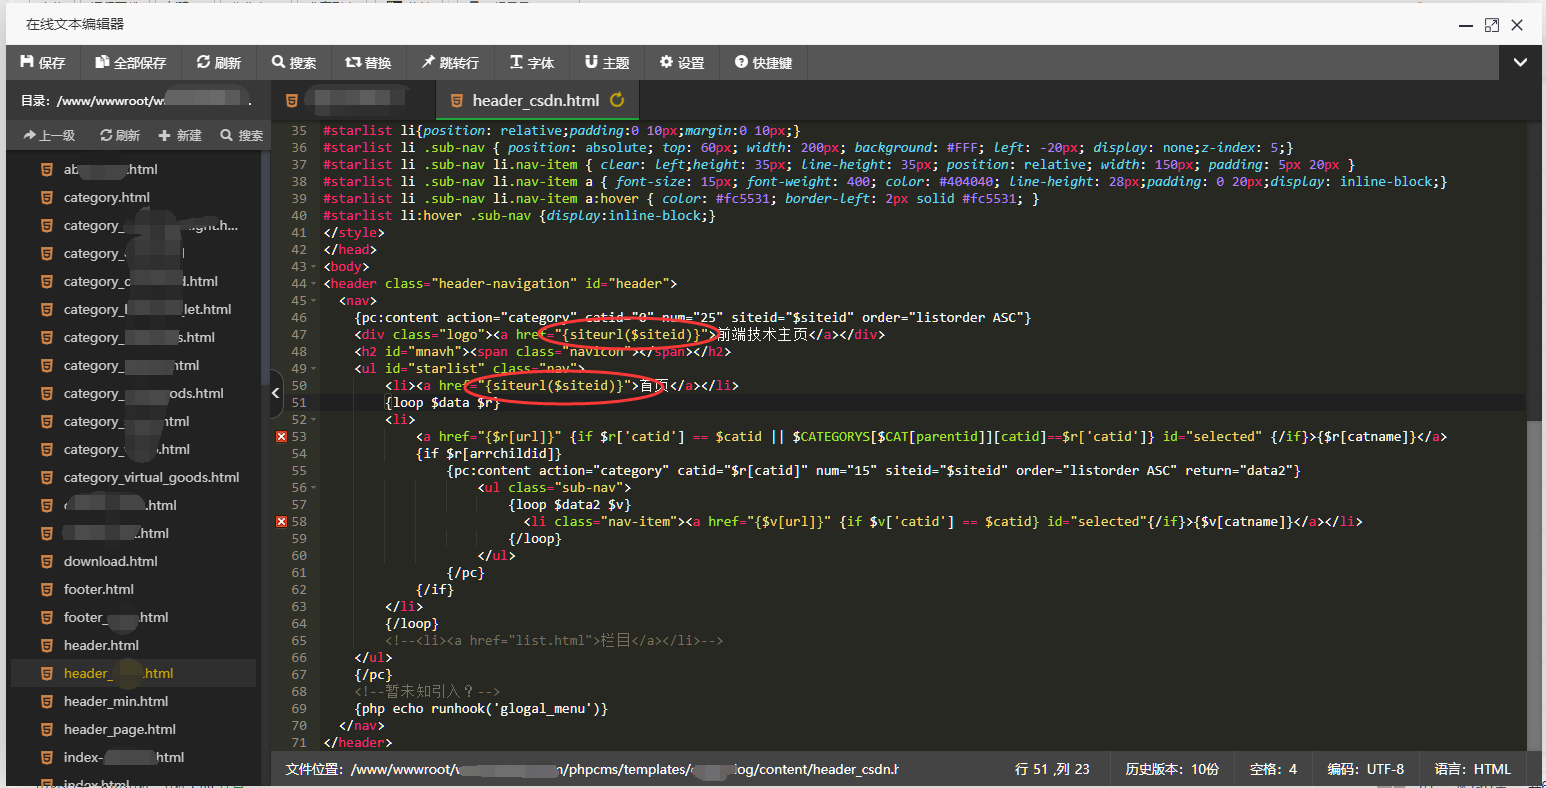
Task: Open the 主题 theme chooser
Action: (607, 62)
